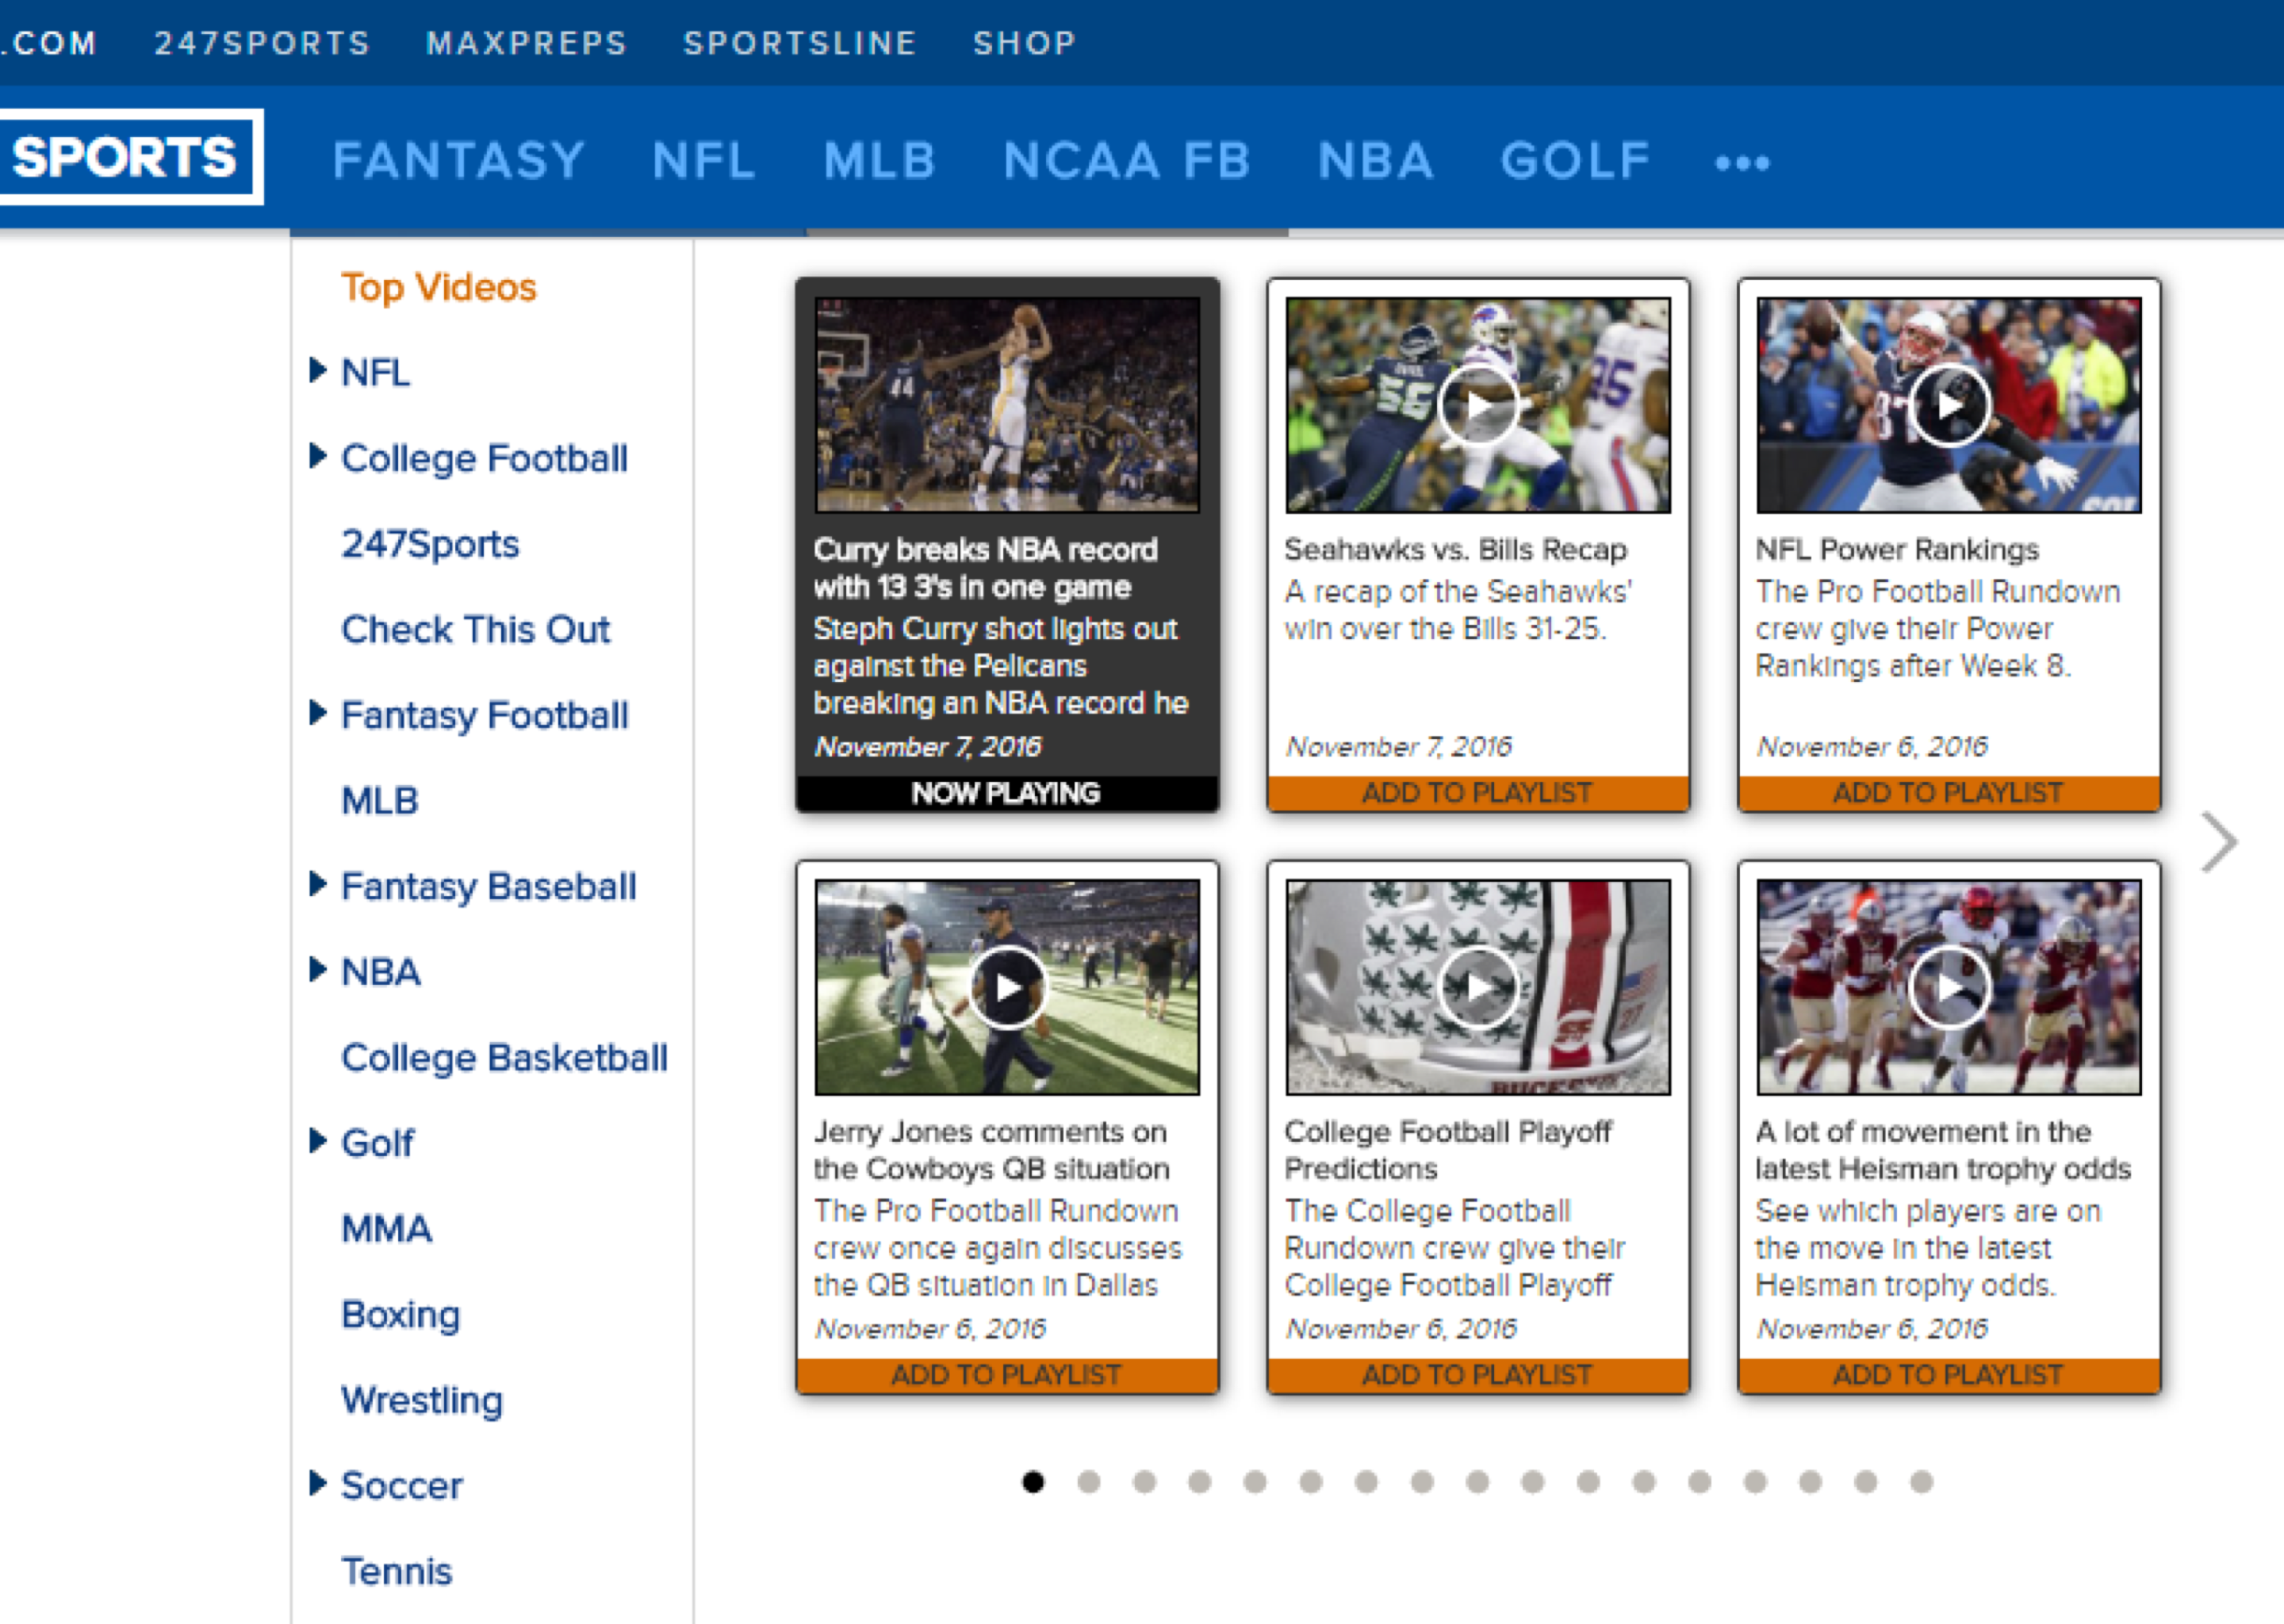
Task: Select the second carousel page dot
Action: pyautogui.click(x=1089, y=1482)
